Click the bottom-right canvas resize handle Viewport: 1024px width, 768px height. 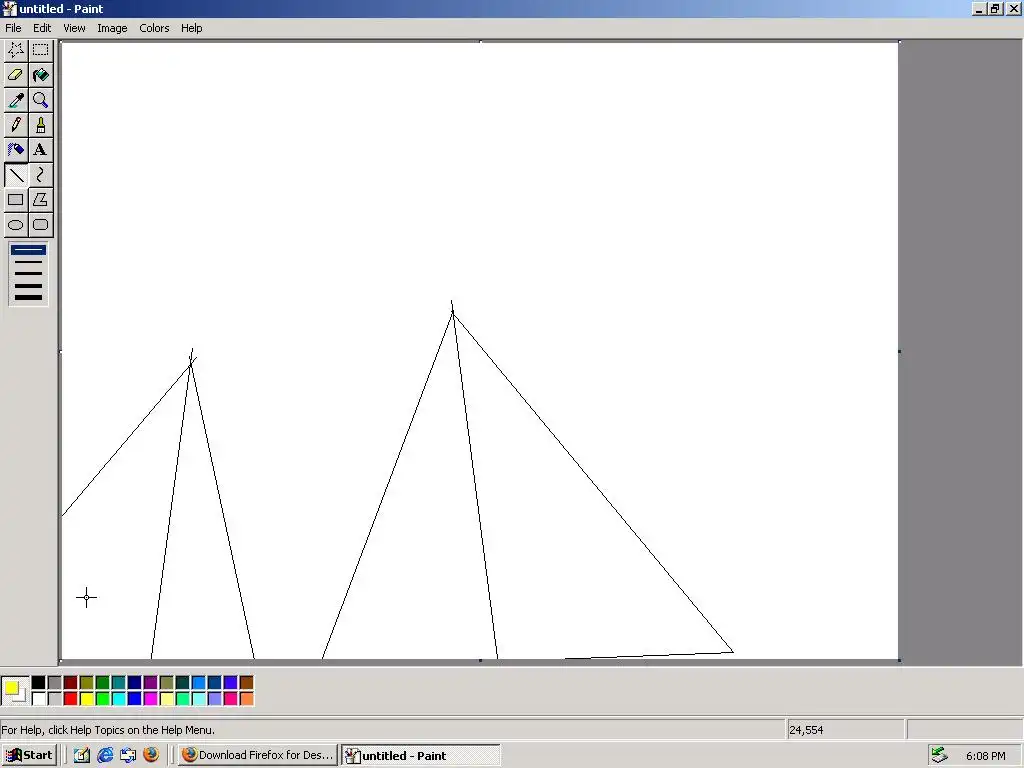tap(899, 661)
